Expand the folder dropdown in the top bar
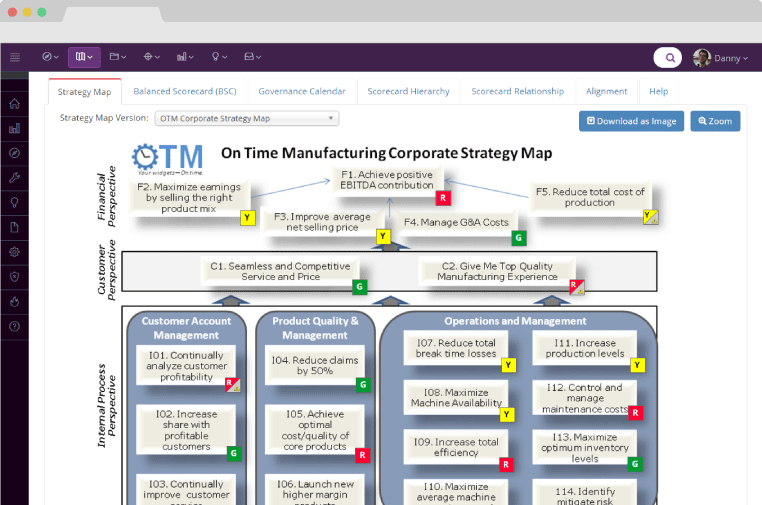The width and height of the screenshot is (762, 505). (118, 57)
